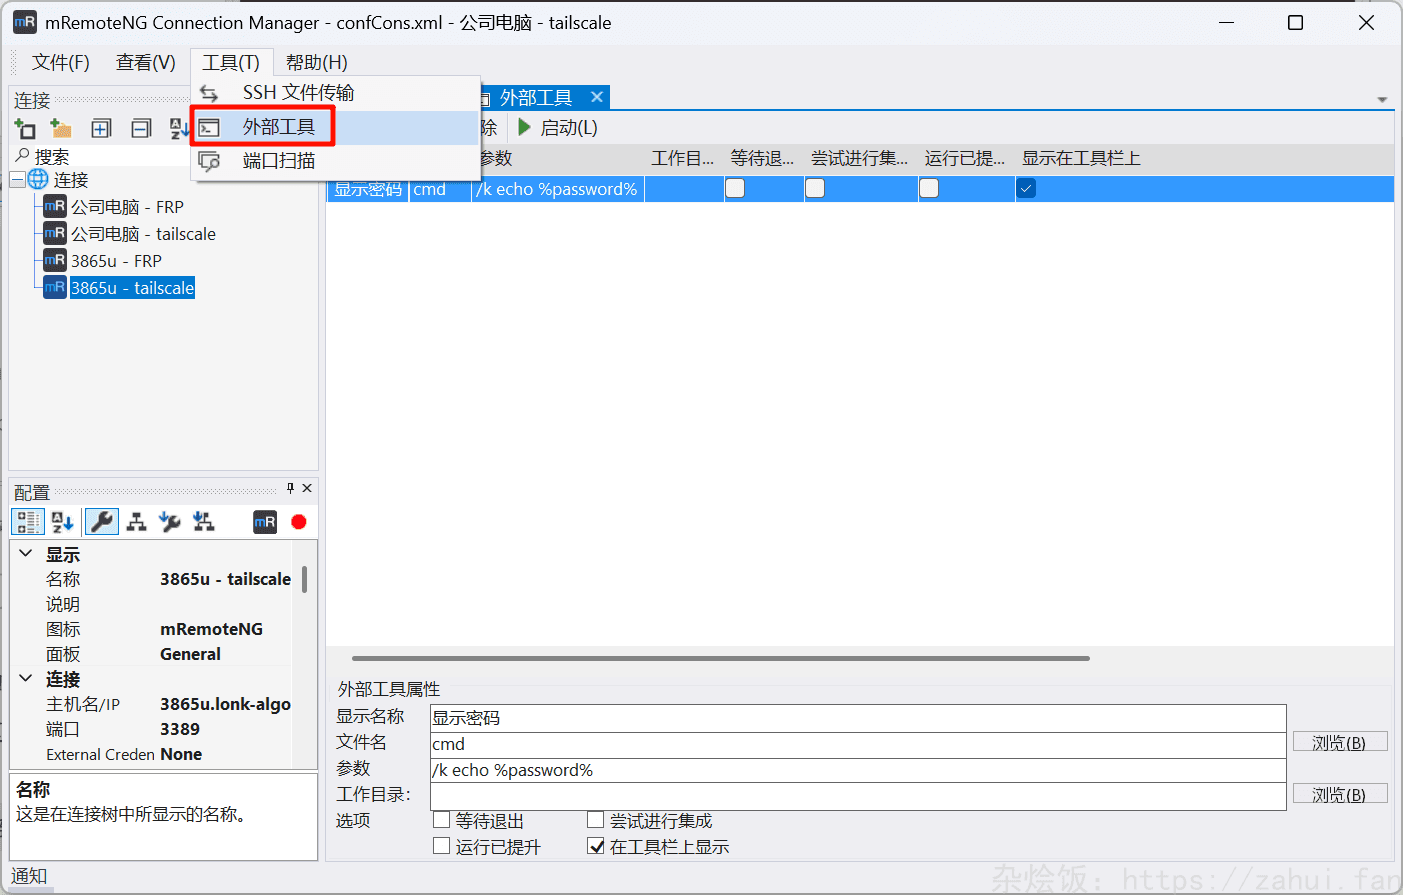1403x895 pixels.
Task: Select 端口扫描 from the Tools menu
Action: click(279, 161)
